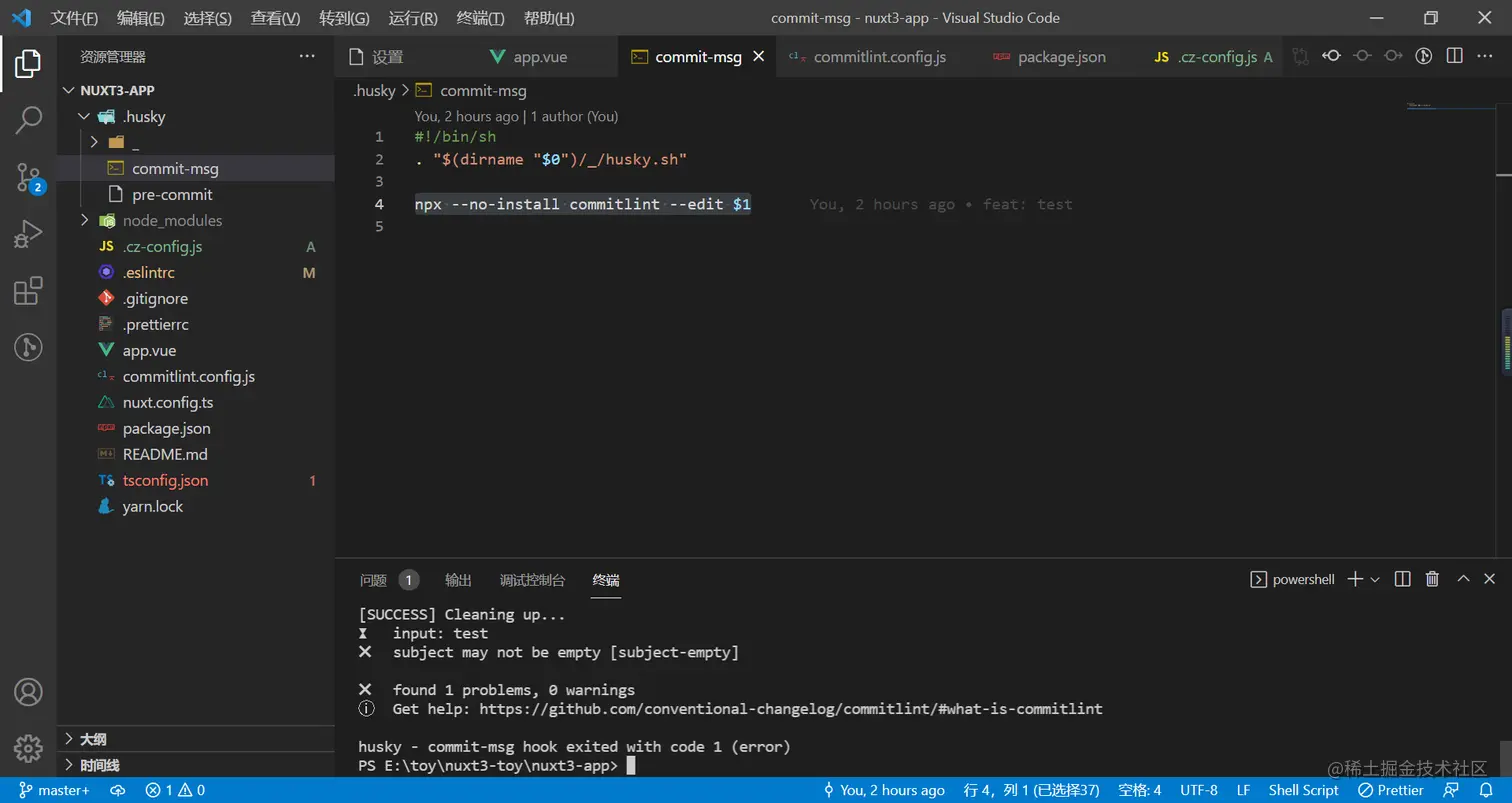Open changes with previous revision
The image size is (1512, 803).
pyautogui.click(x=1331, y=57)
